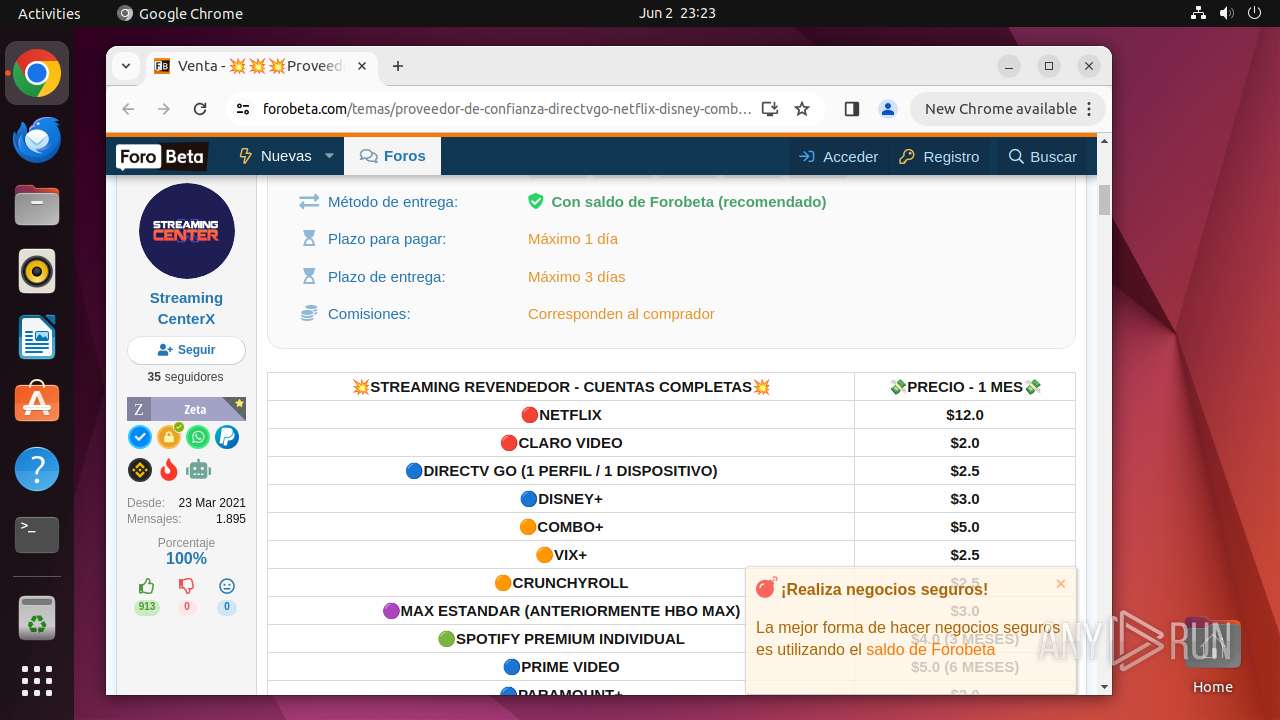Click the neutral face rating icon
Screen dimensions: 1280x720
click(x=227, y=586)
